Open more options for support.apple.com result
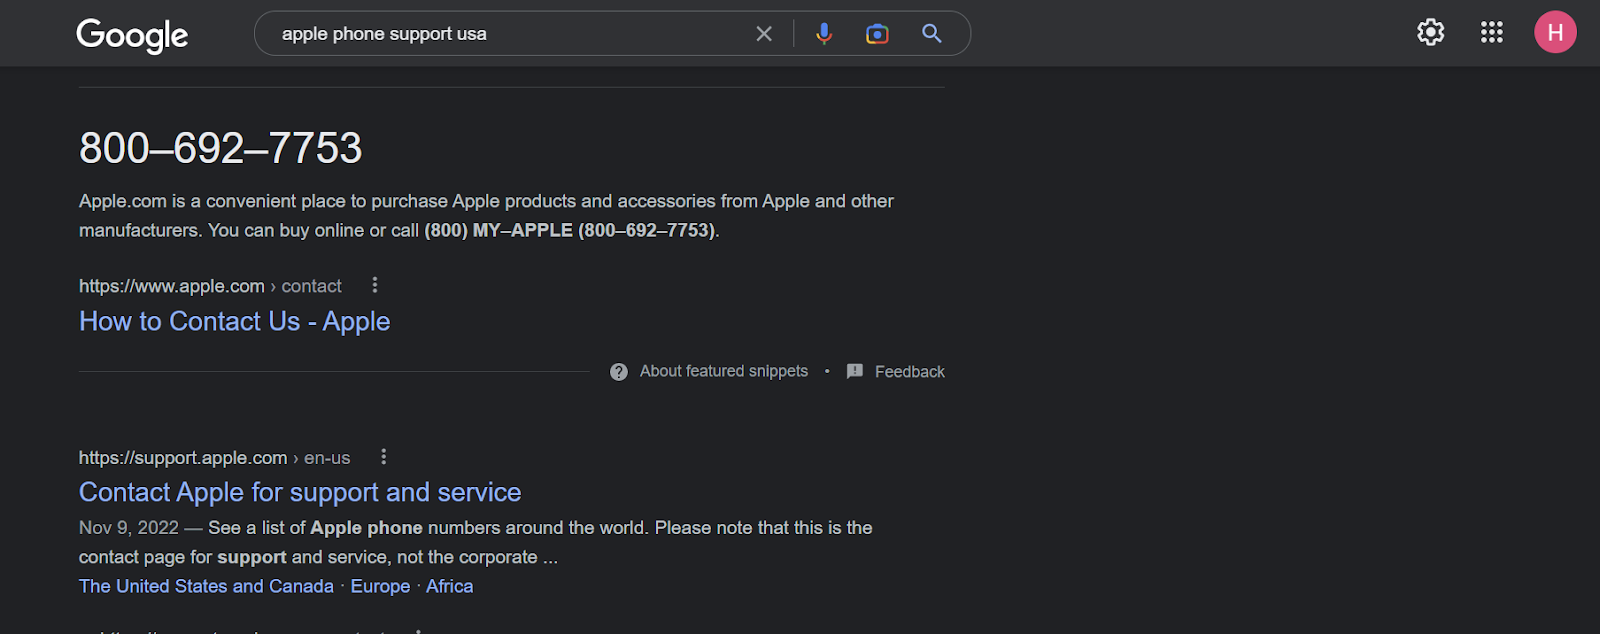Image resolution: width=1600 pixels, height=634 pixels. (384, 457)
